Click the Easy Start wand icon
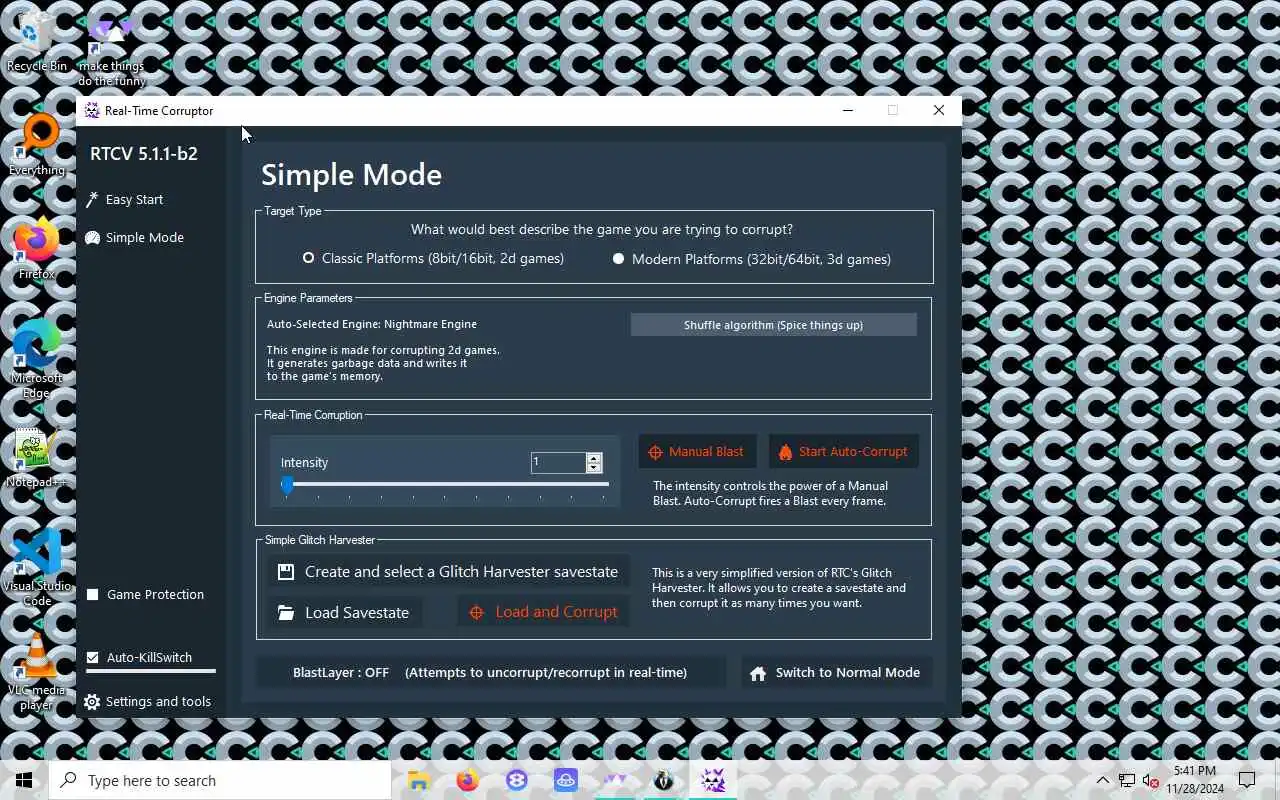 coord(92,199)
